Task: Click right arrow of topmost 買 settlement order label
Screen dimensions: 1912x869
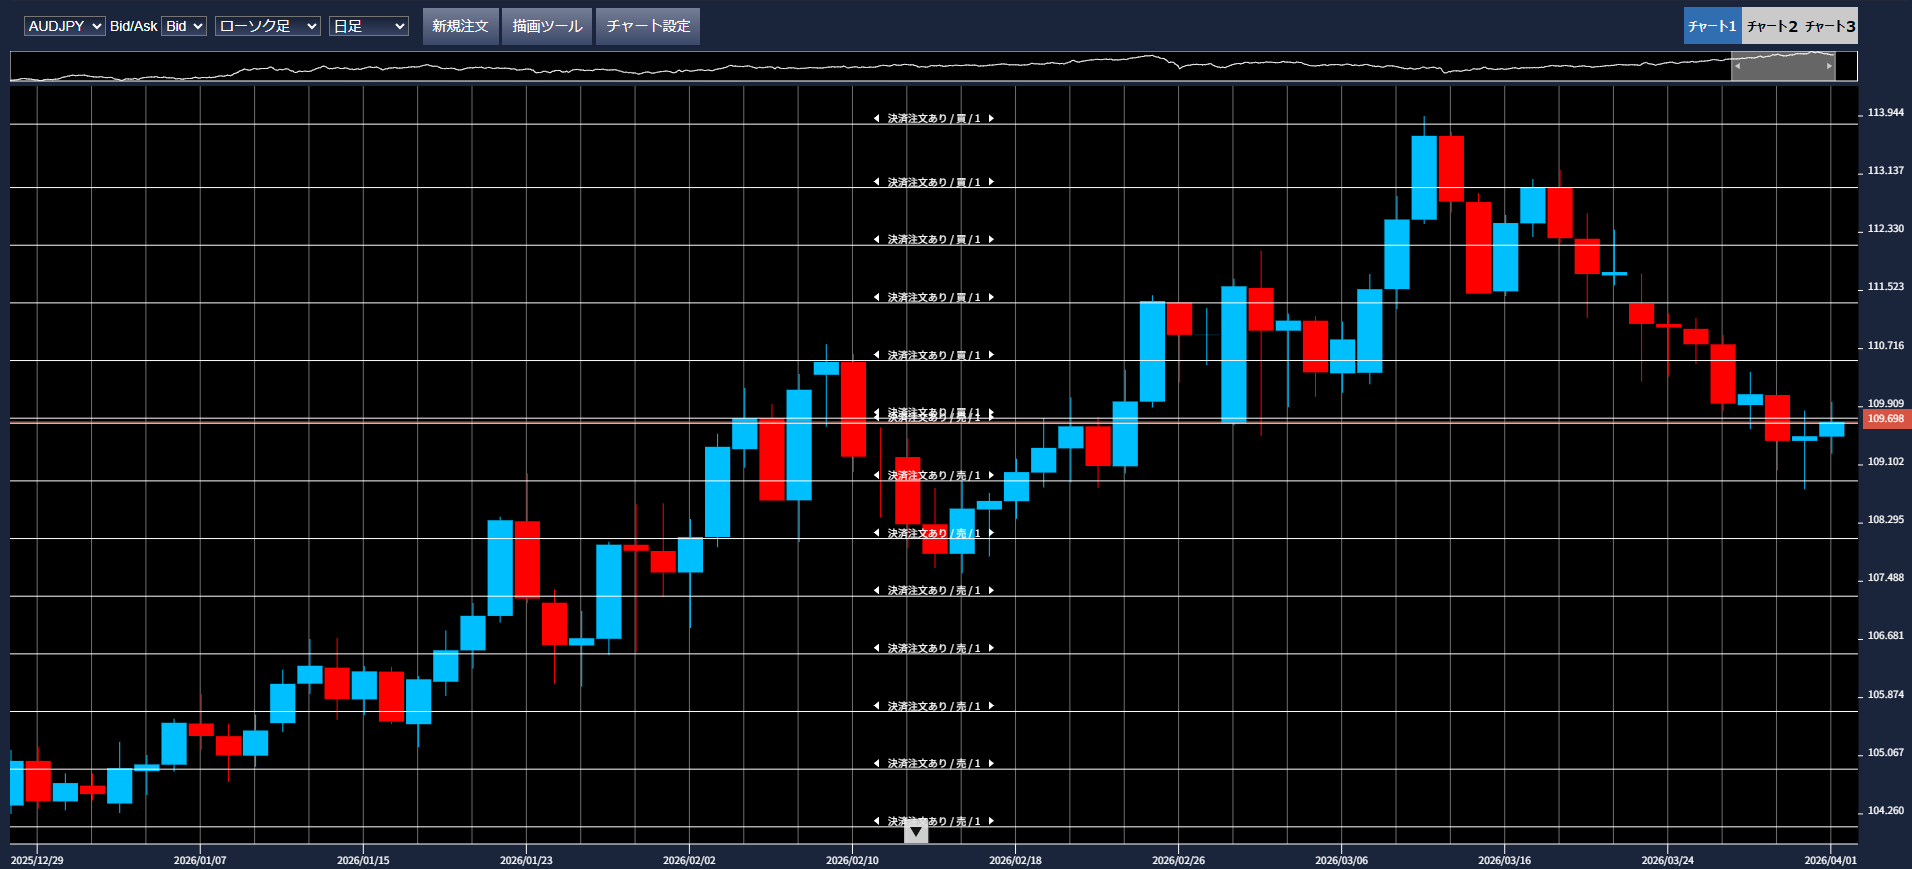Action: (x=991, y=119)
